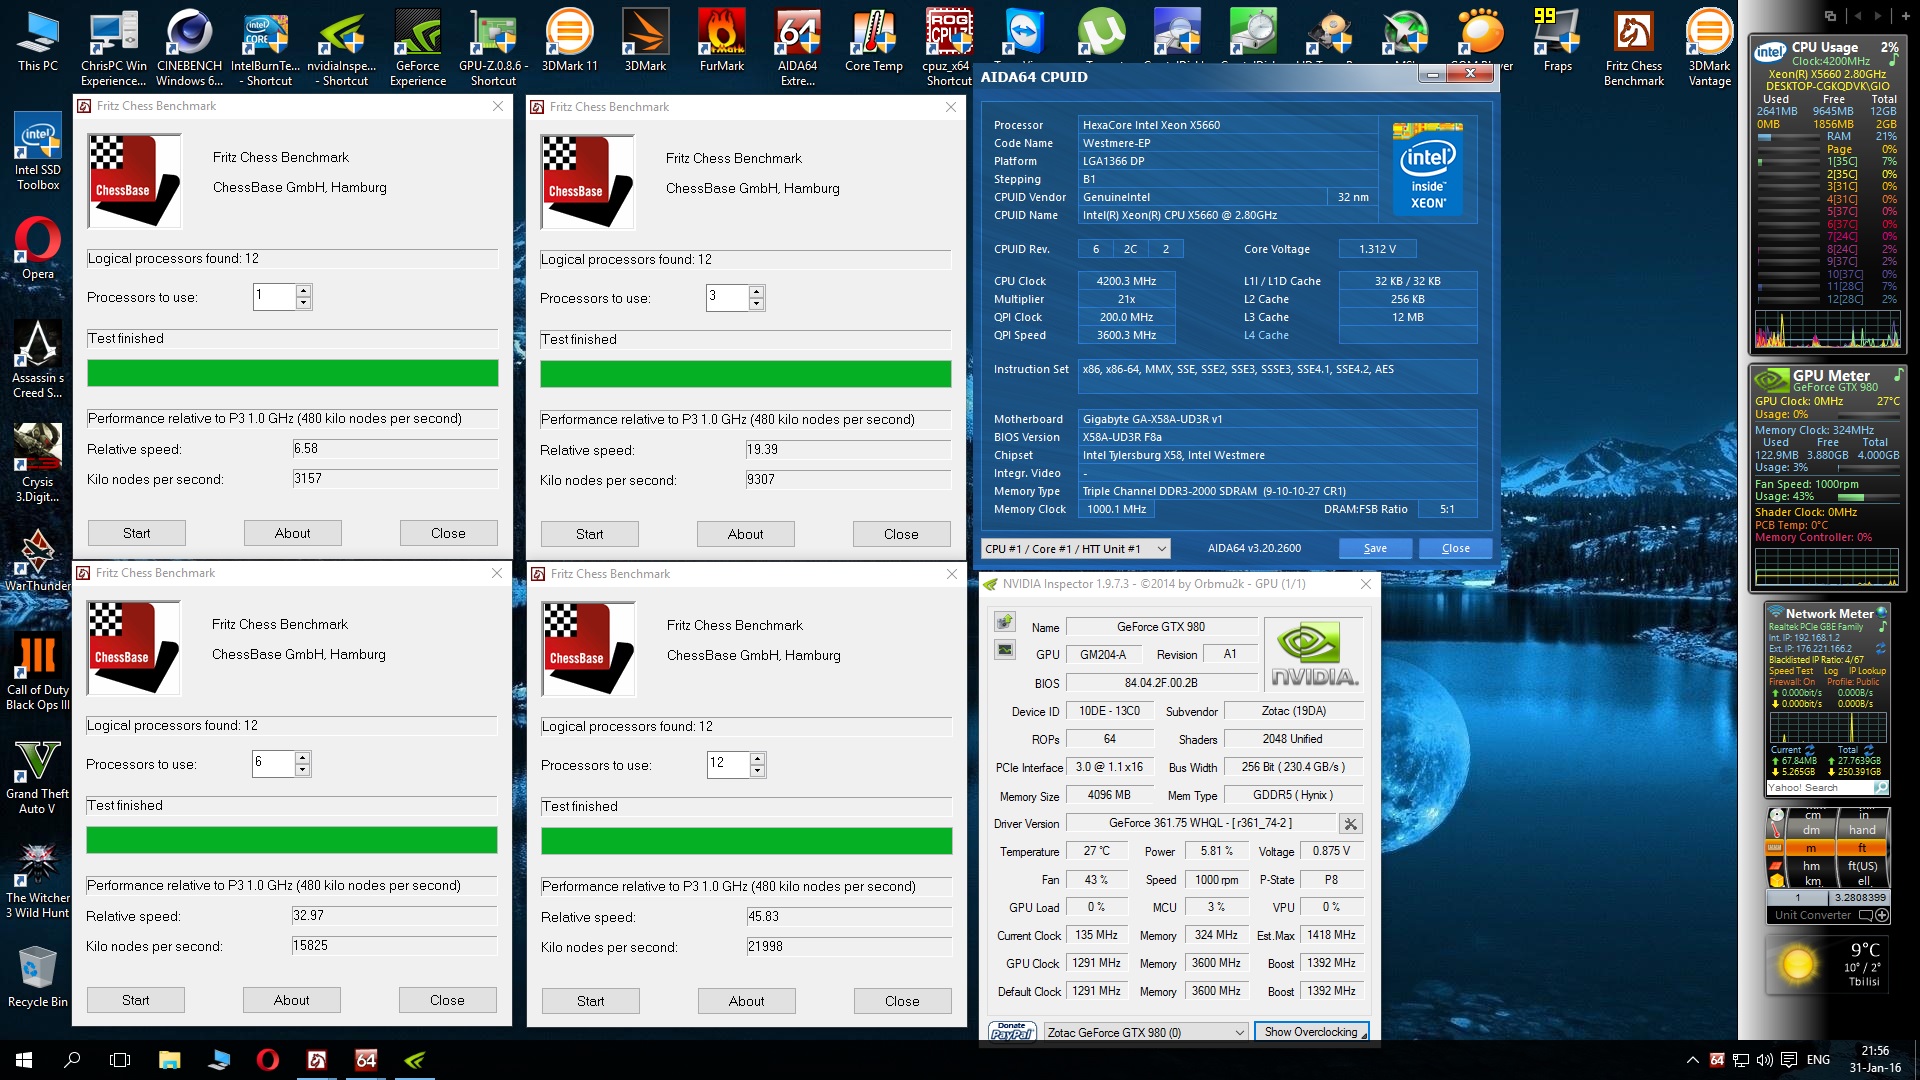Click the driver profile settings wrench icon
Image resolution: width=1920 pixels, height=1080 pixels.
coord(1350,824)
